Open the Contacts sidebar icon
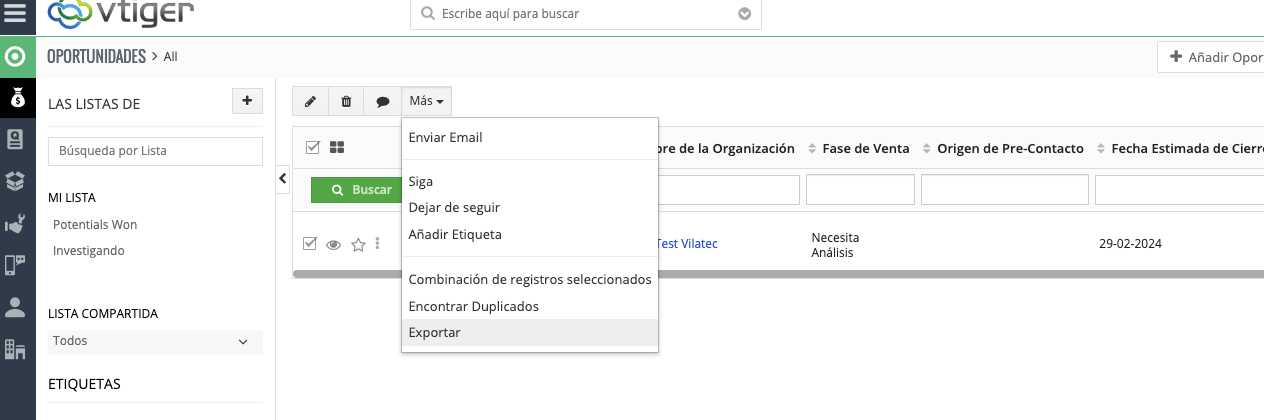Viewport: 1264px width, 420px height. click(16, 139)
